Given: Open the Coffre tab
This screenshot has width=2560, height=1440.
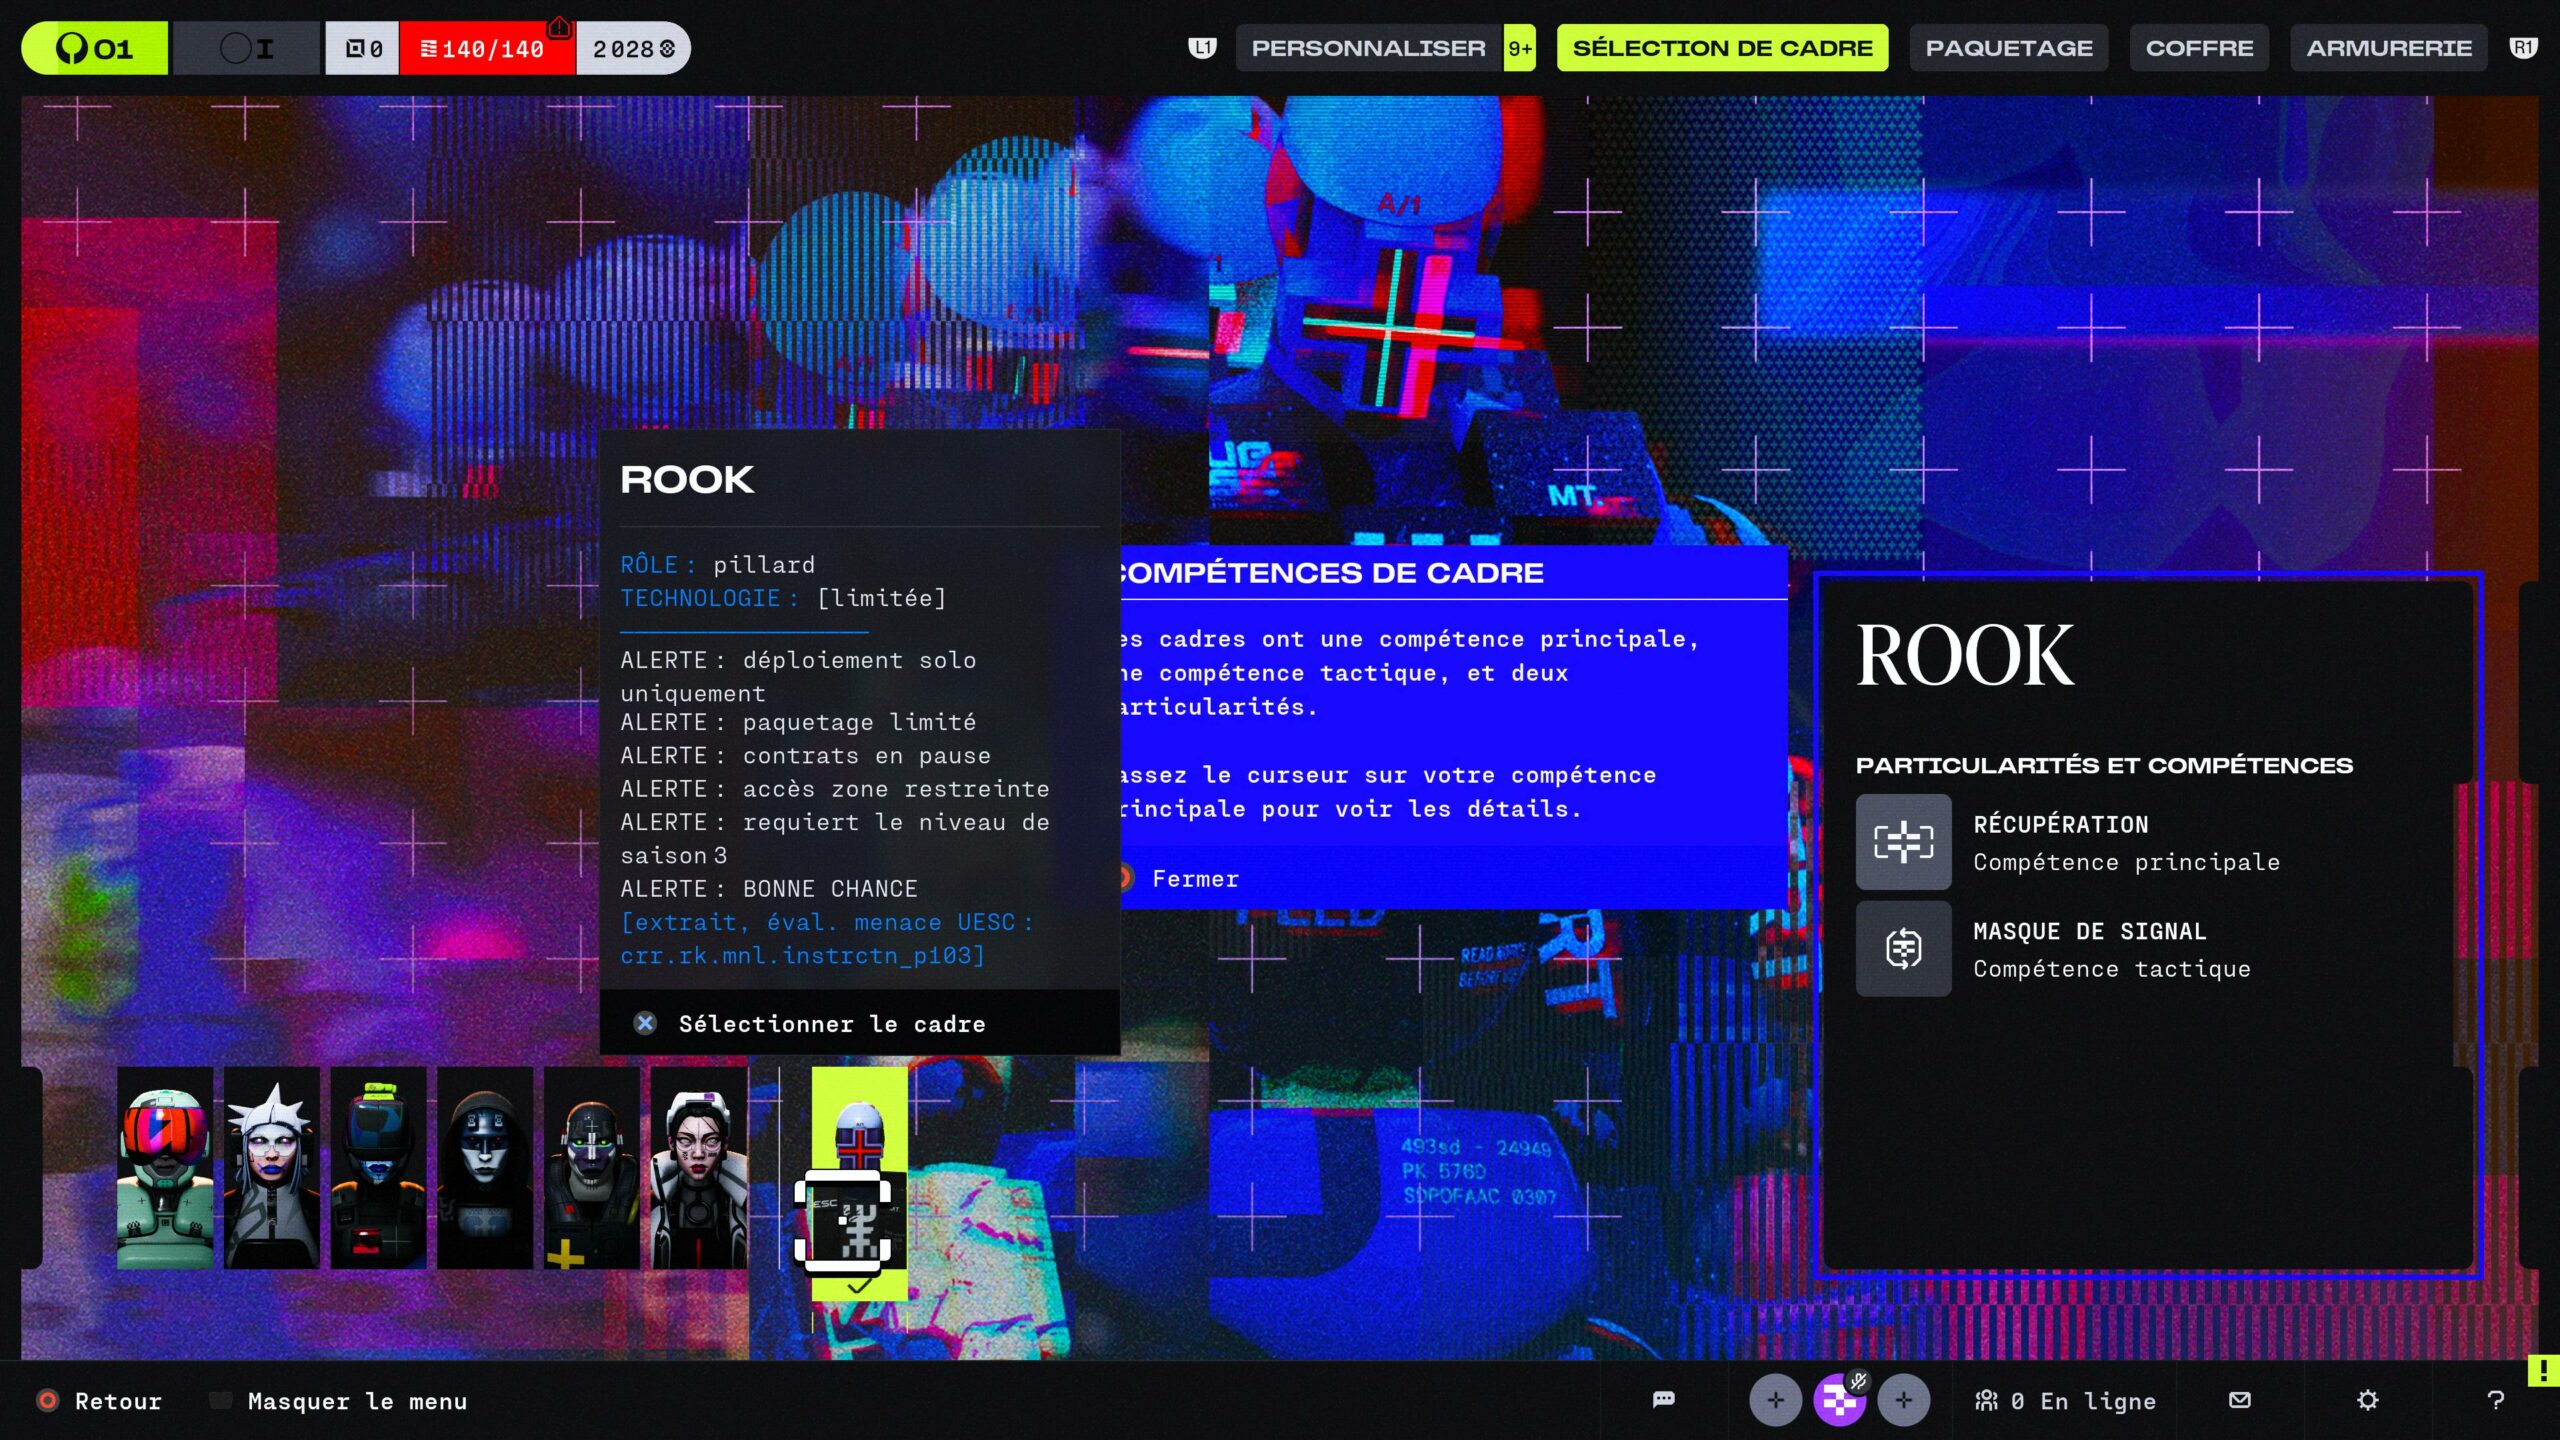Looking at the screenshot, I should 2199,48.
